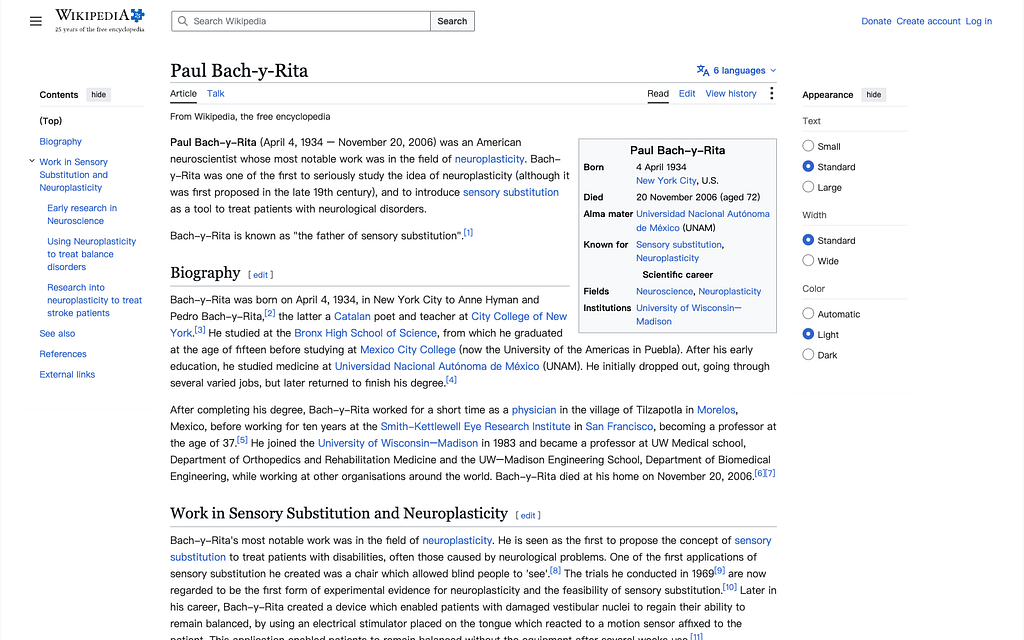Open Neuroscience link in infobox Fields
This screenshot has width=1024, height=640.
(x=664, y=291)
